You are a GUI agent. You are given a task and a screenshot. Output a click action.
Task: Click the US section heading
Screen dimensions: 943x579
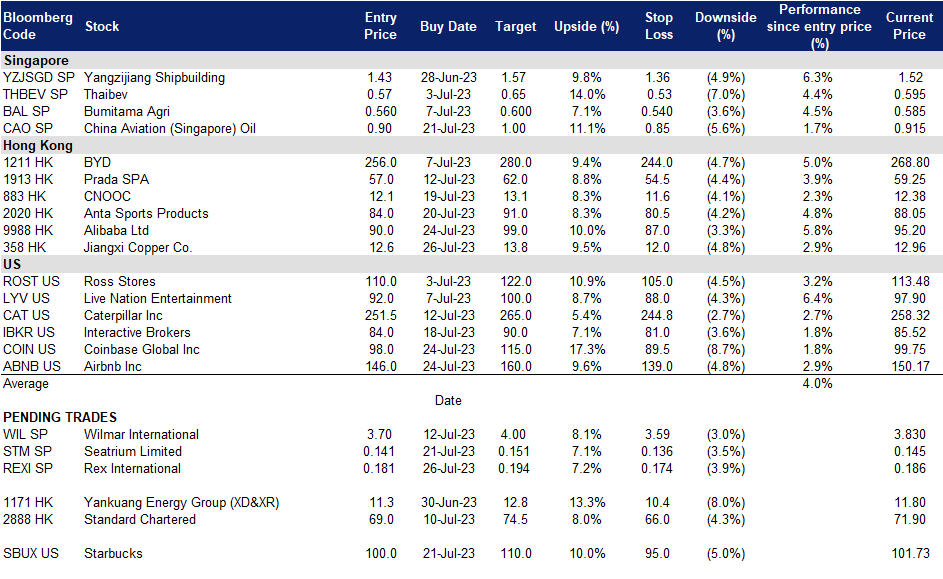point(12,265)
